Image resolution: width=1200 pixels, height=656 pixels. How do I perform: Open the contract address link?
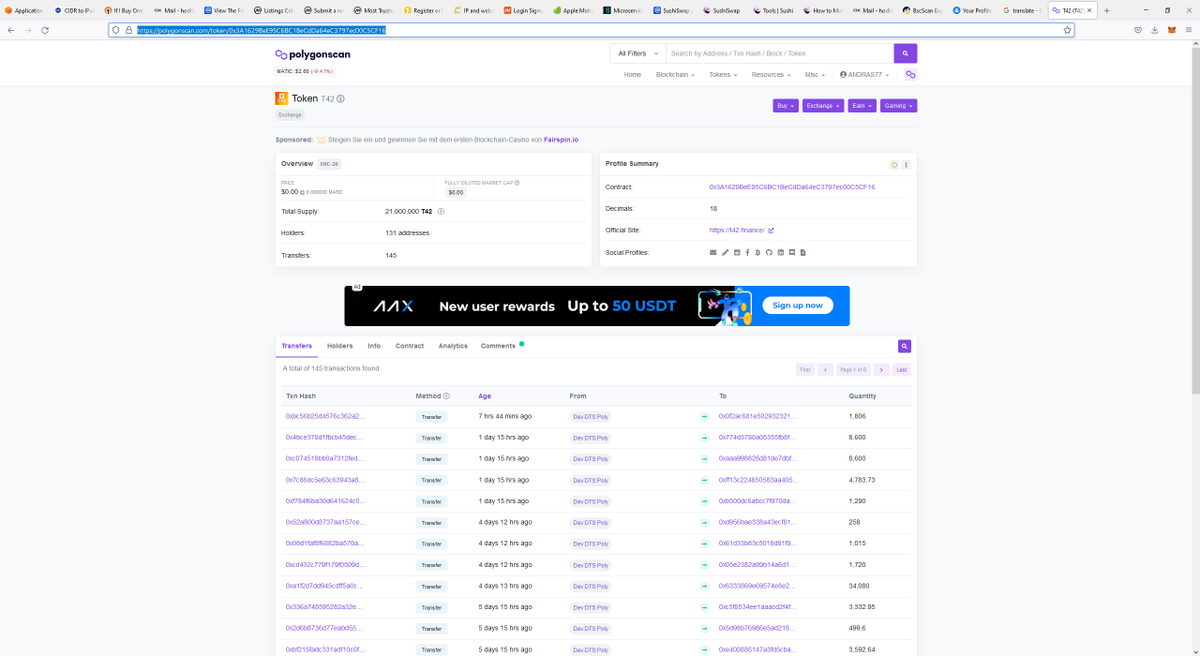pos(792,187)
